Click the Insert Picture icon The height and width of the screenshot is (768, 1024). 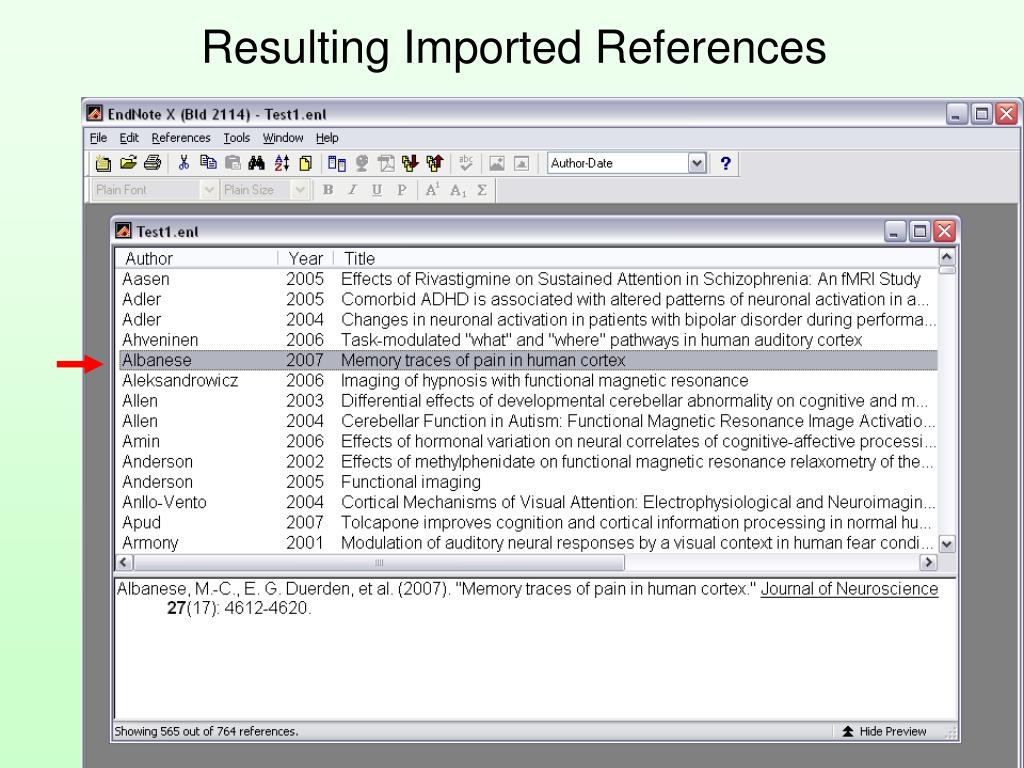tap(497, 163)
